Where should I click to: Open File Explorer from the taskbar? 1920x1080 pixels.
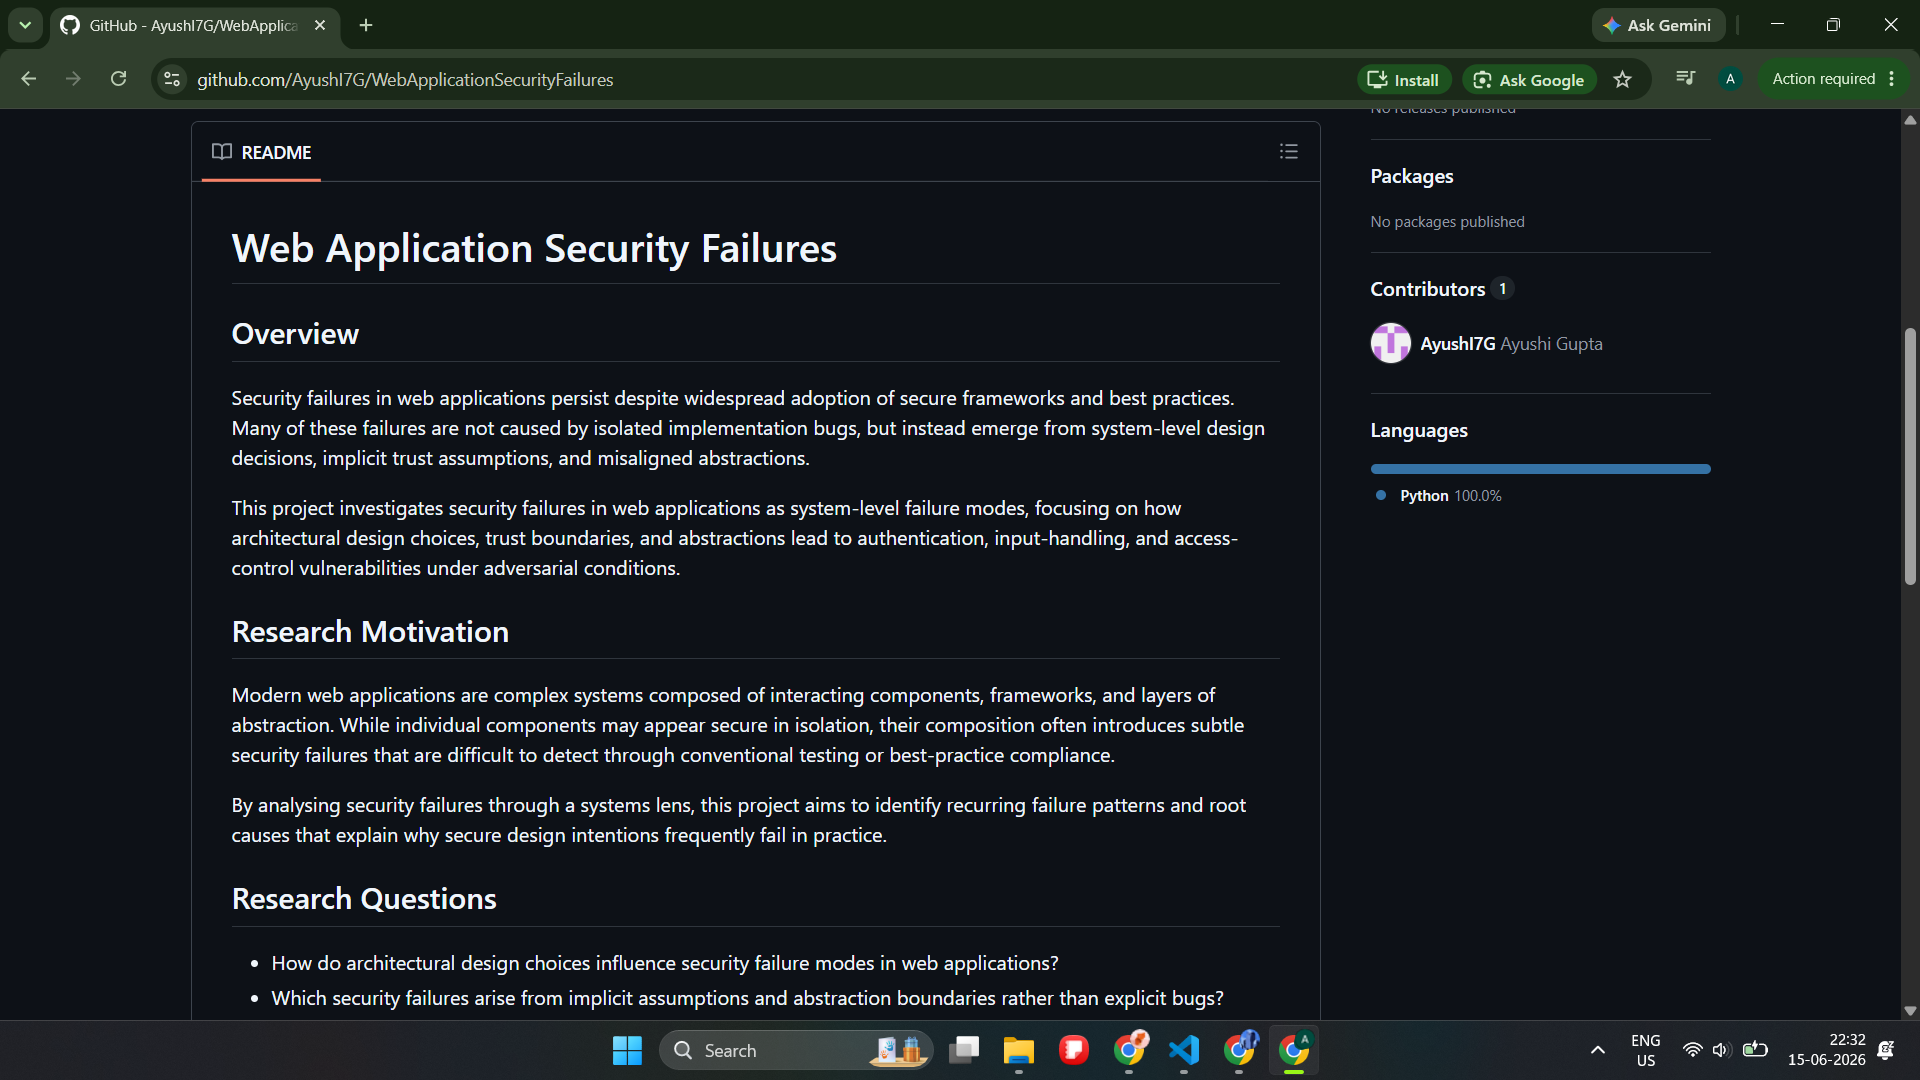pyautogui.click(x=1019, y=1050)
